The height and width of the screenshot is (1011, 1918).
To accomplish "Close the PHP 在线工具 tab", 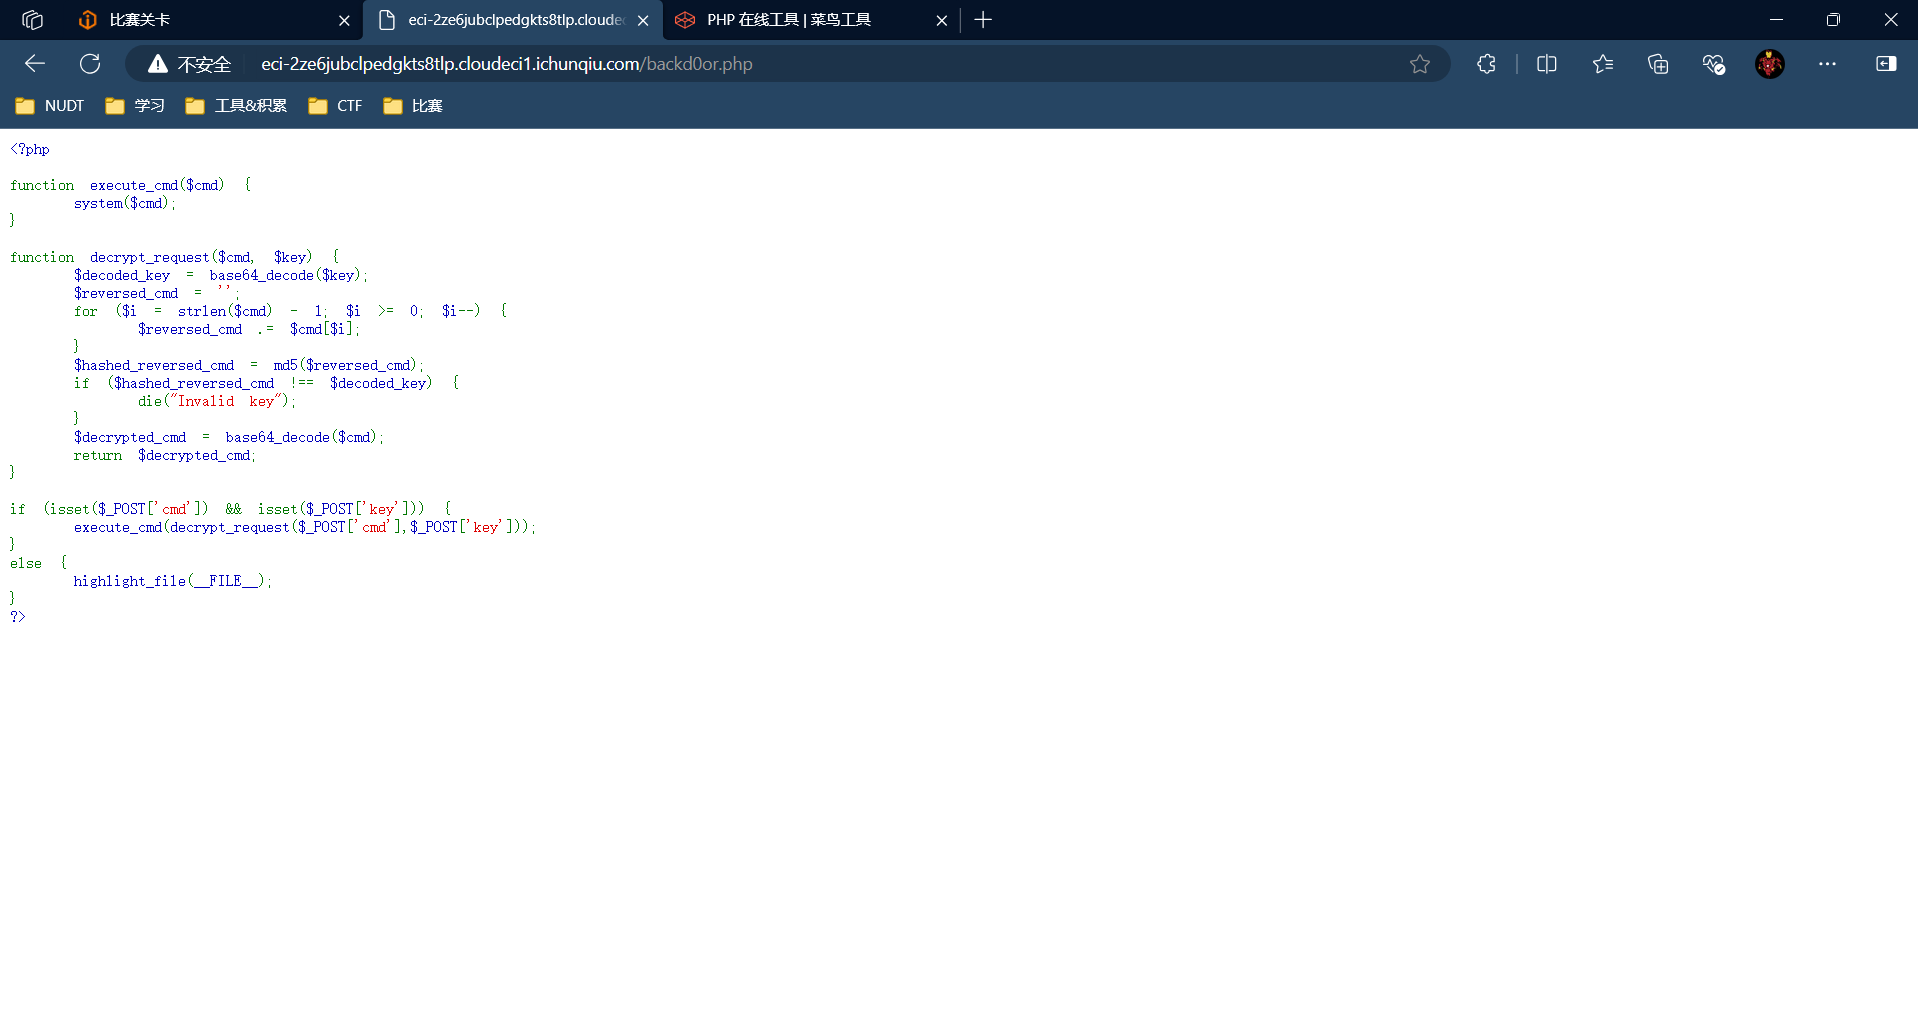I will pyautogui.click(x=941, y=20).
